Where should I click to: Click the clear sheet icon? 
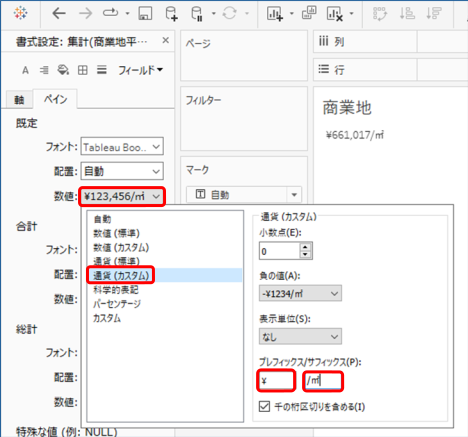[x=335, y=14]
